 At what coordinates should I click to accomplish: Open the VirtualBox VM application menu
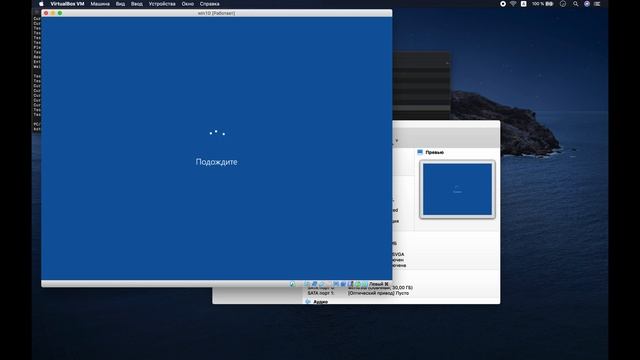click(x=67, y=4)
